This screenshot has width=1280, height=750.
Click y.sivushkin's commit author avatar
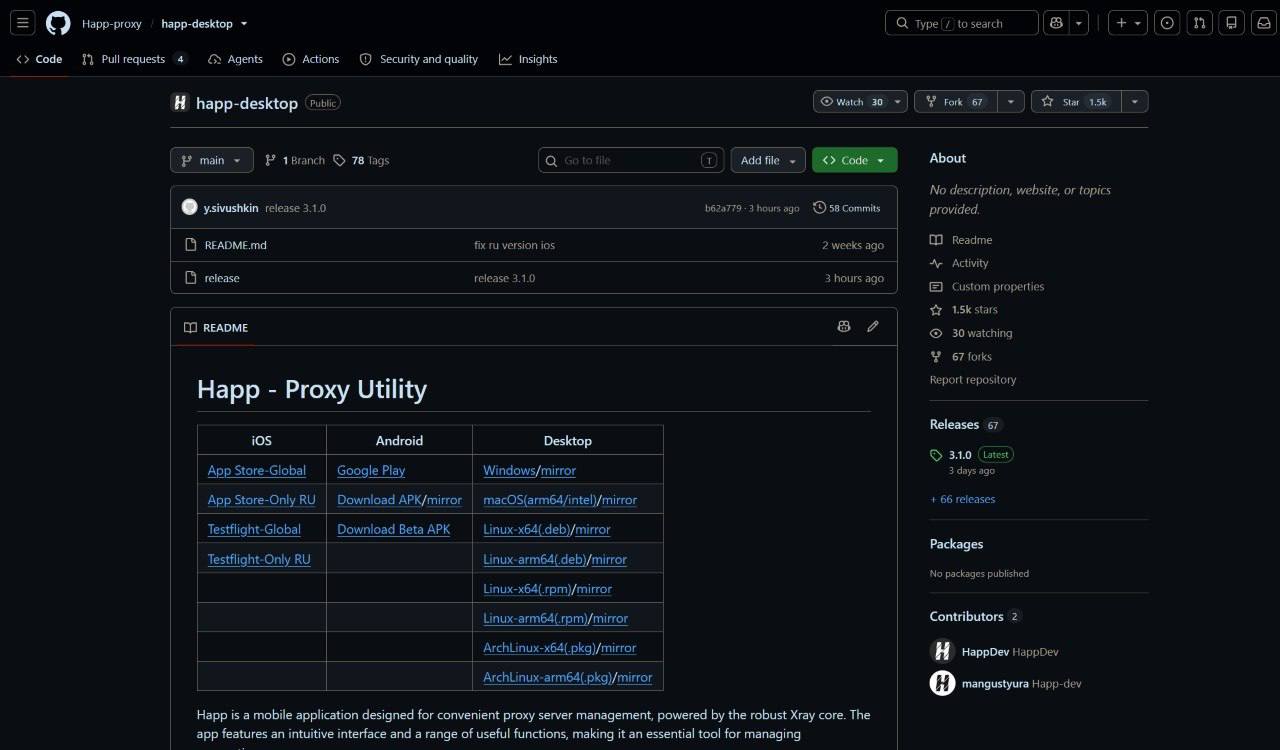[190, 207]
